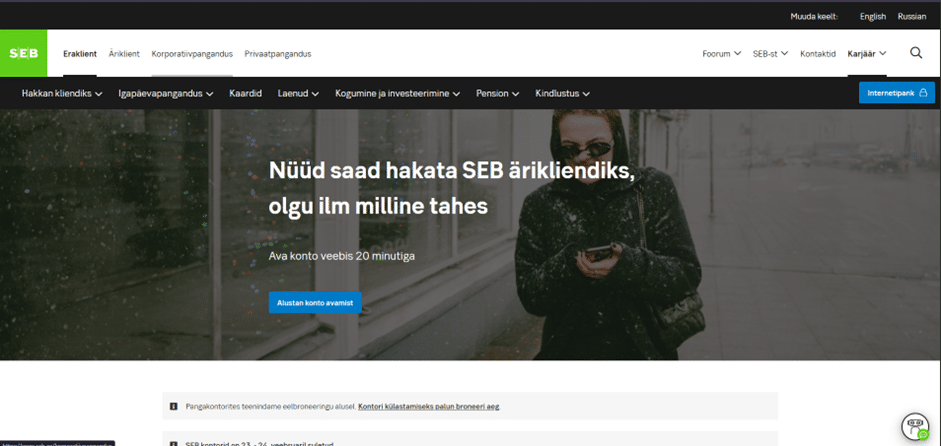
Task: Click Alustan konto avamist button
Action: (315, 303)
